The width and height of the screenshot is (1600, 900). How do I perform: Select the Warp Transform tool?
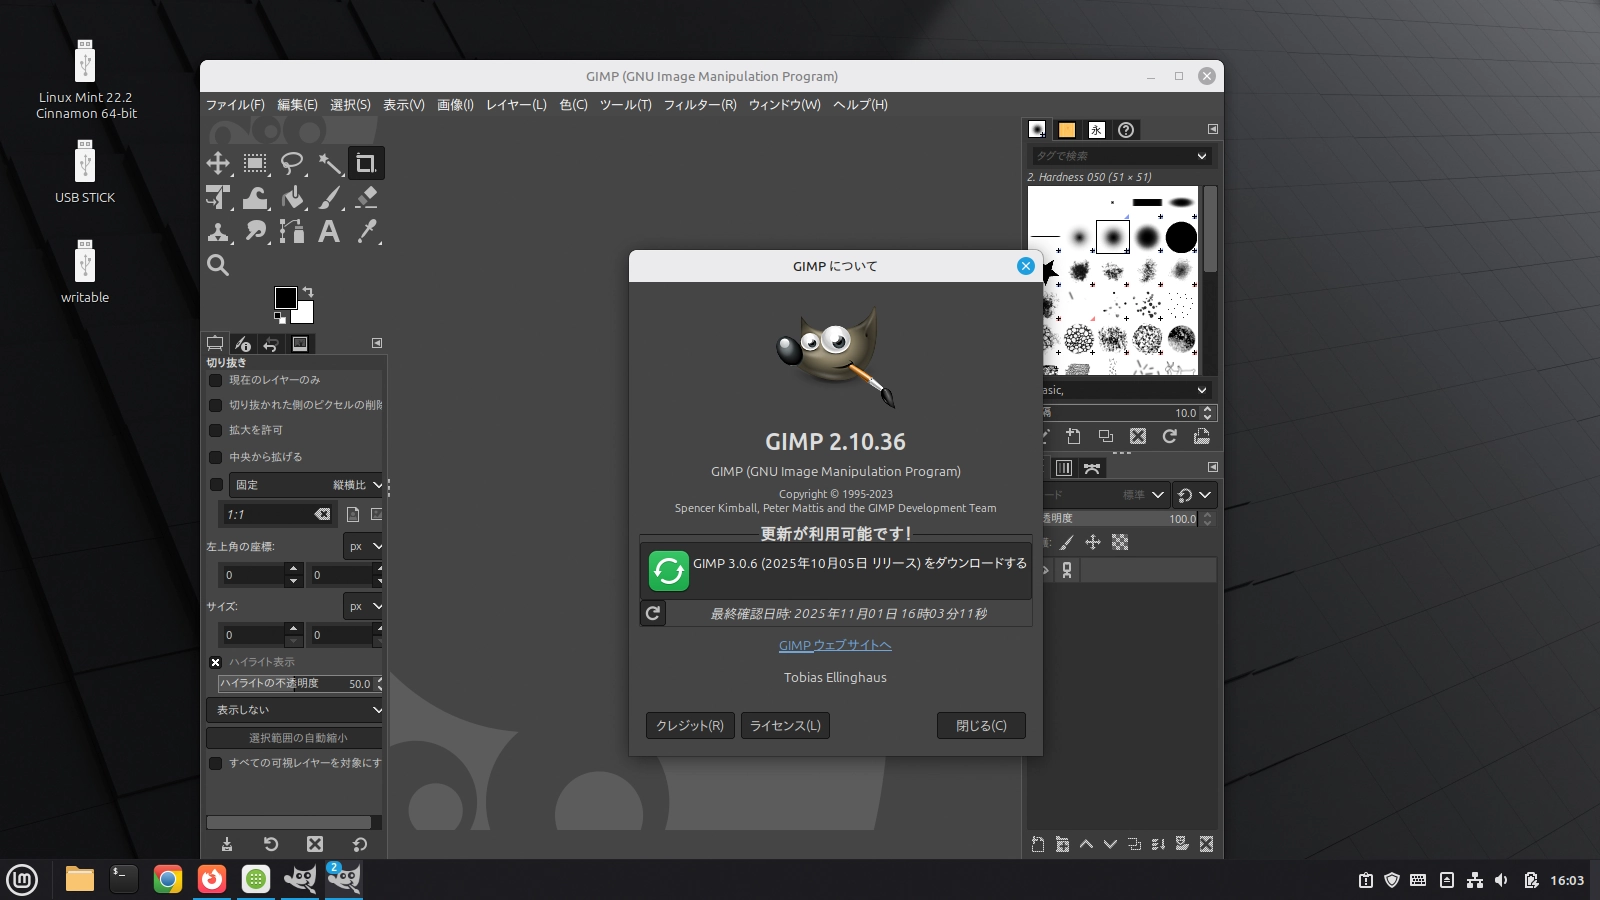tap(255, 198)
